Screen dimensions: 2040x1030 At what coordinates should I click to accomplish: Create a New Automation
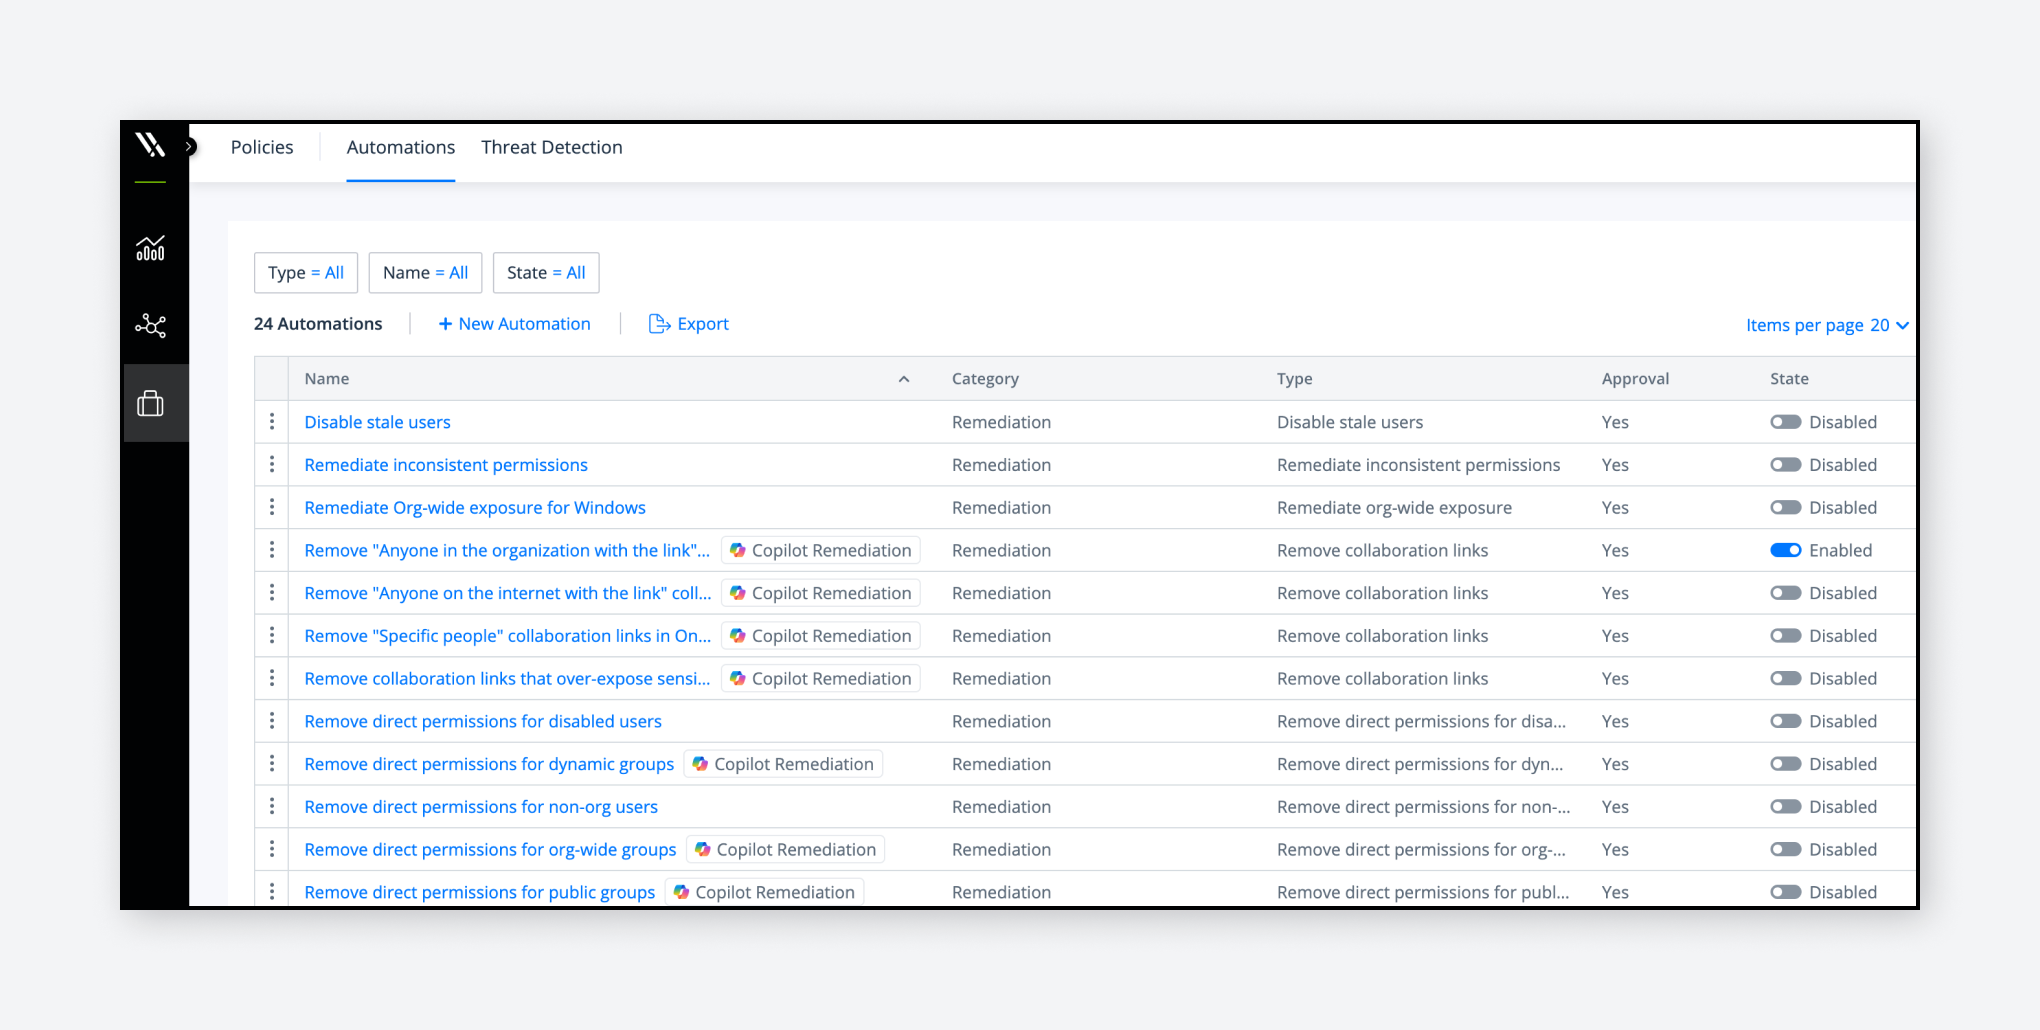click(515, 323)
